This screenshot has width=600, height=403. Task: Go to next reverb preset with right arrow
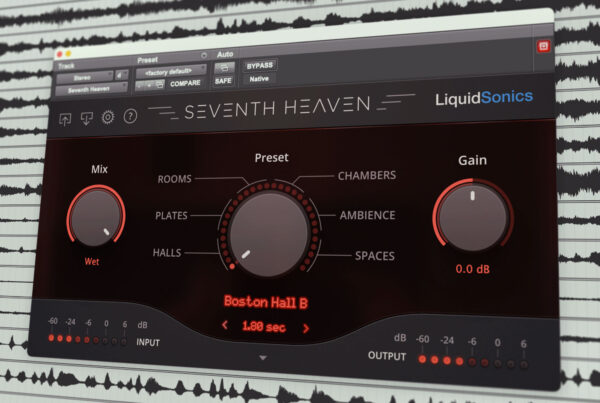[306, 328]
